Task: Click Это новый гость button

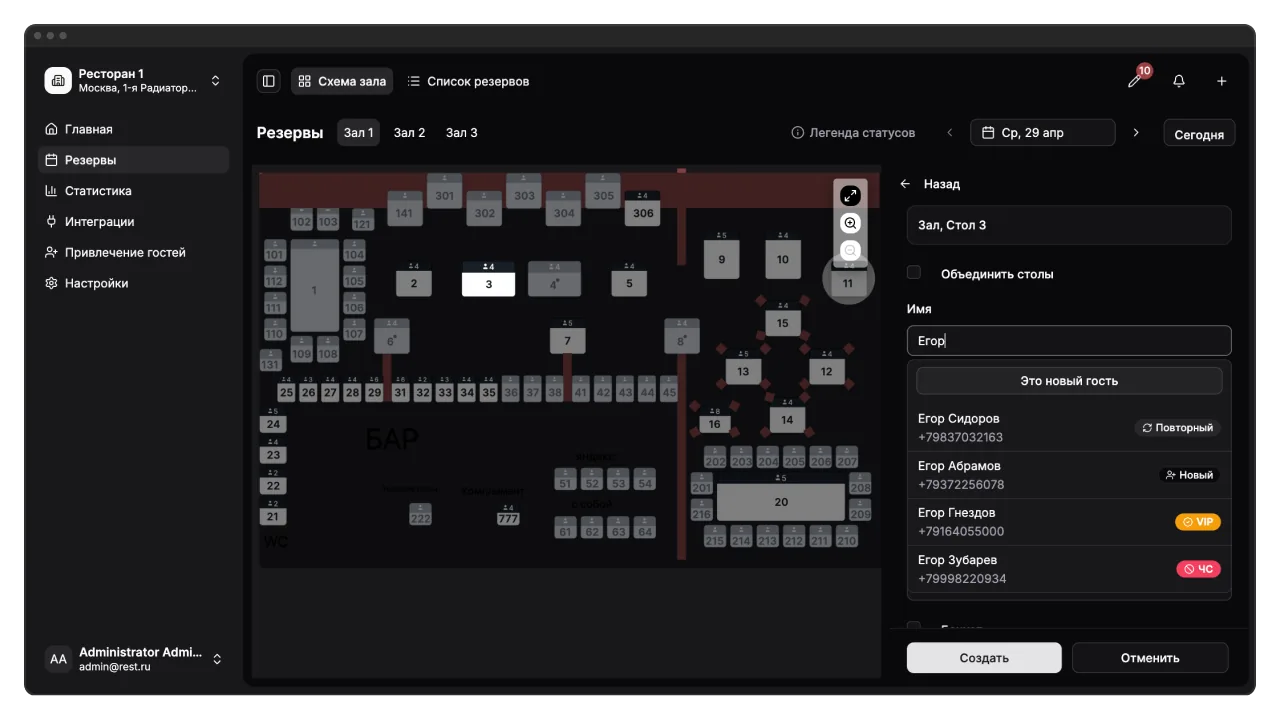Action: click(1069, 381)
